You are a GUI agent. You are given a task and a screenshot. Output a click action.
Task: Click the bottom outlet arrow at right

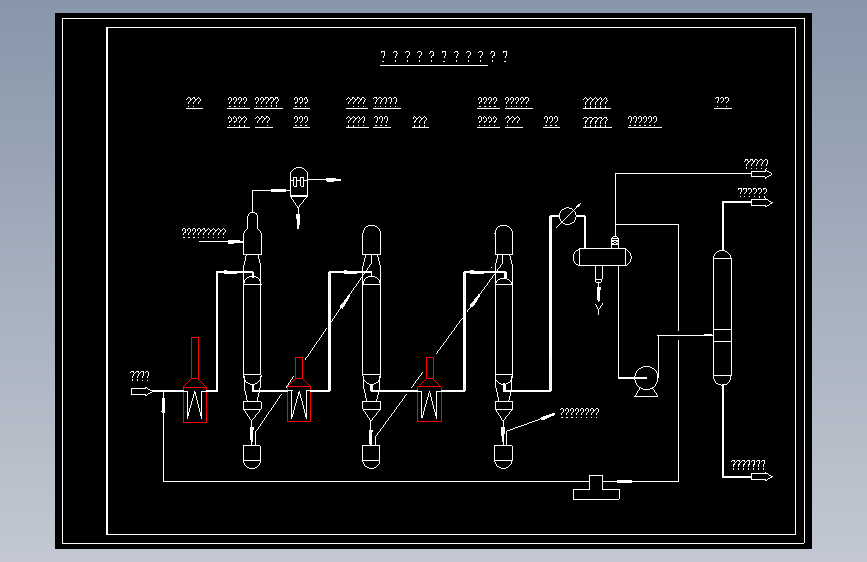click(761, 477)
